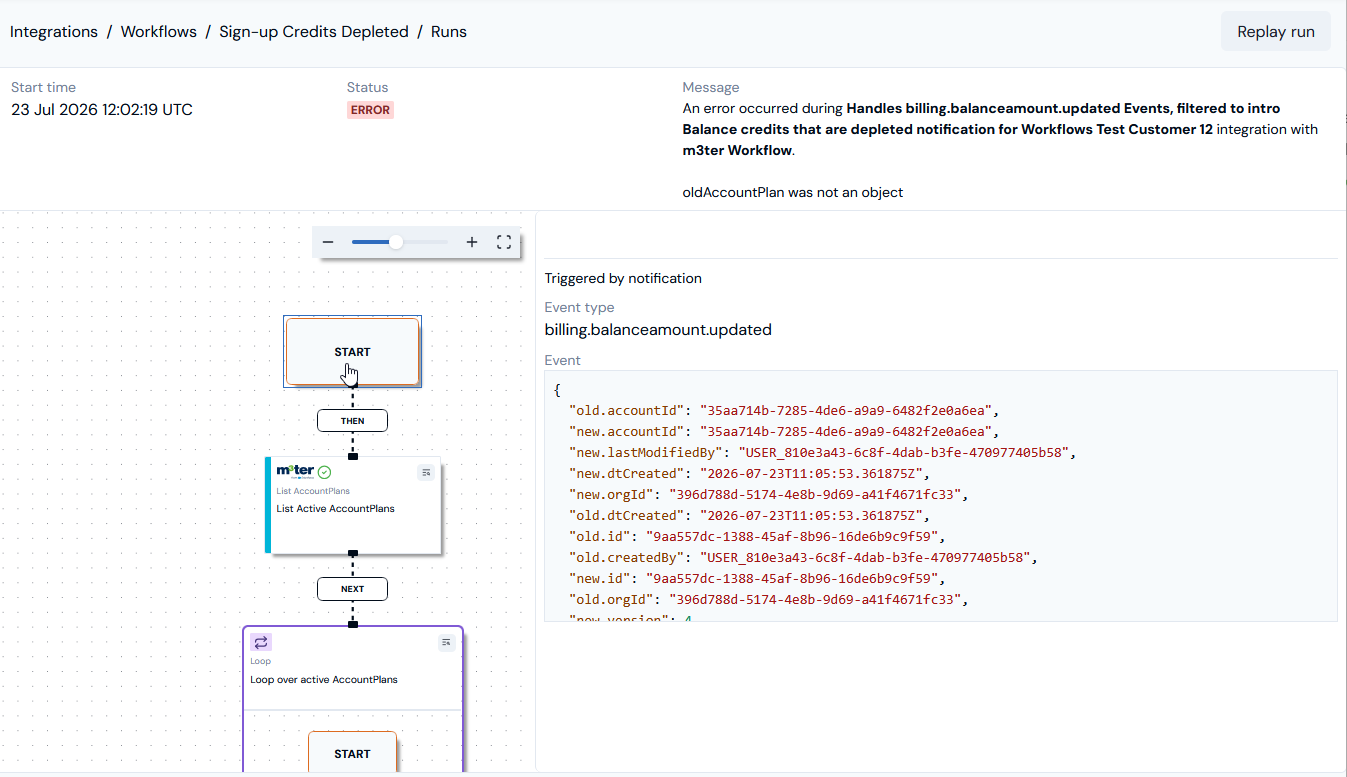Select the List Active AccountPlans node
Screen dimensions: 1347x777
click(353, 505)
